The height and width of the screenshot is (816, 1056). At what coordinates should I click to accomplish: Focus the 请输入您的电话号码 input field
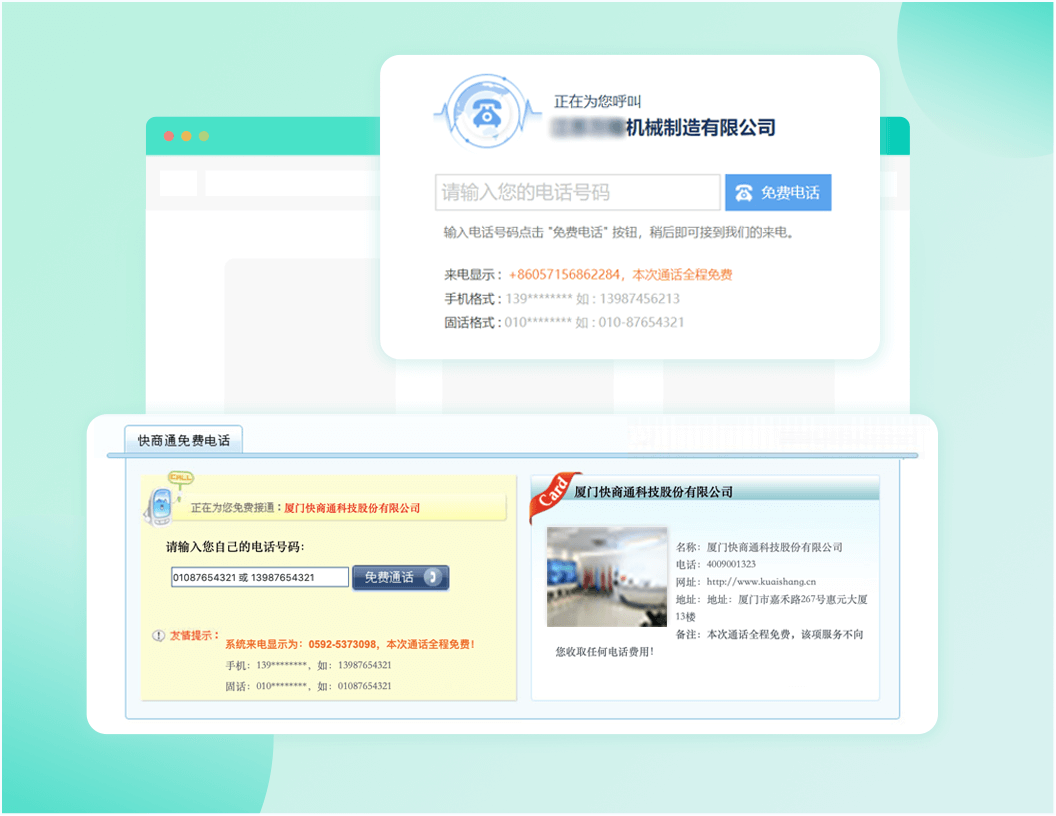[x=577, y=192]
